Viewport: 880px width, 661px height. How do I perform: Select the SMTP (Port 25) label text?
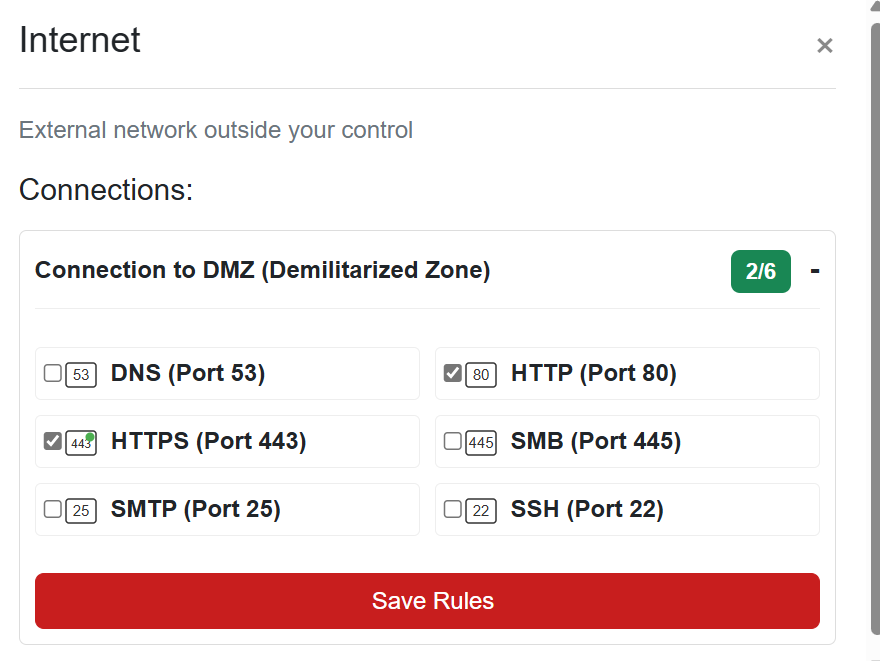[x=195, y=509]
